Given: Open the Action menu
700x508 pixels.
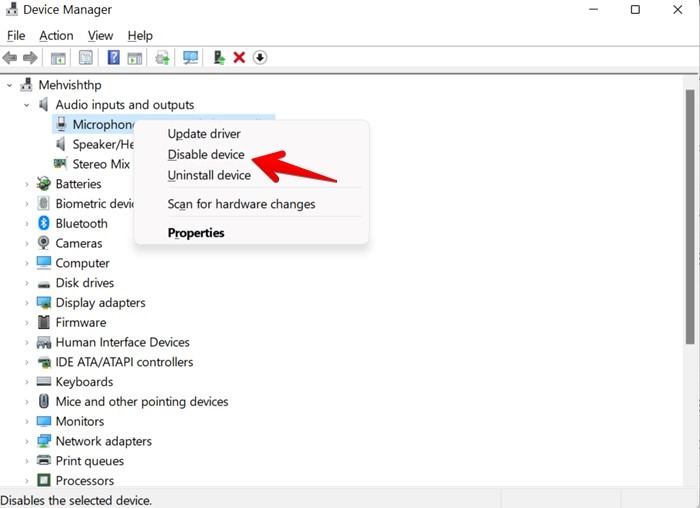Looking at the screenshot, I should coord(56,35).
